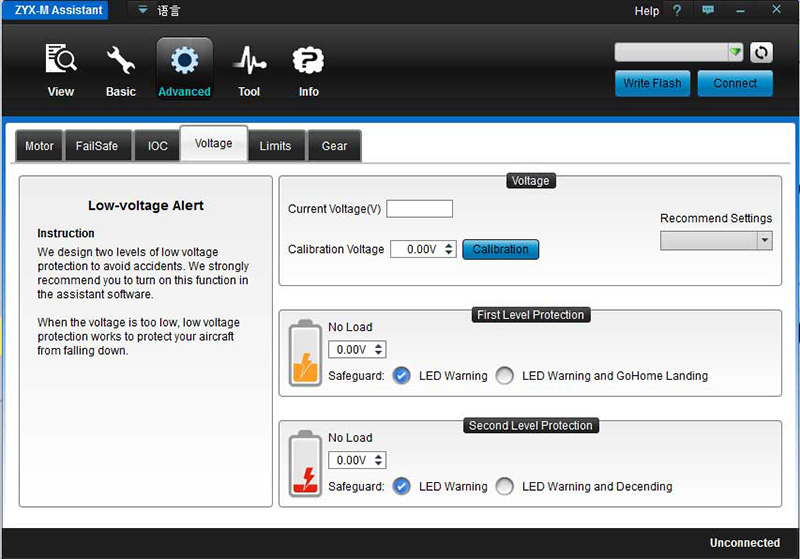Click the Current Voltage(V) field
The image size is (800, 559).
(419, 209)
